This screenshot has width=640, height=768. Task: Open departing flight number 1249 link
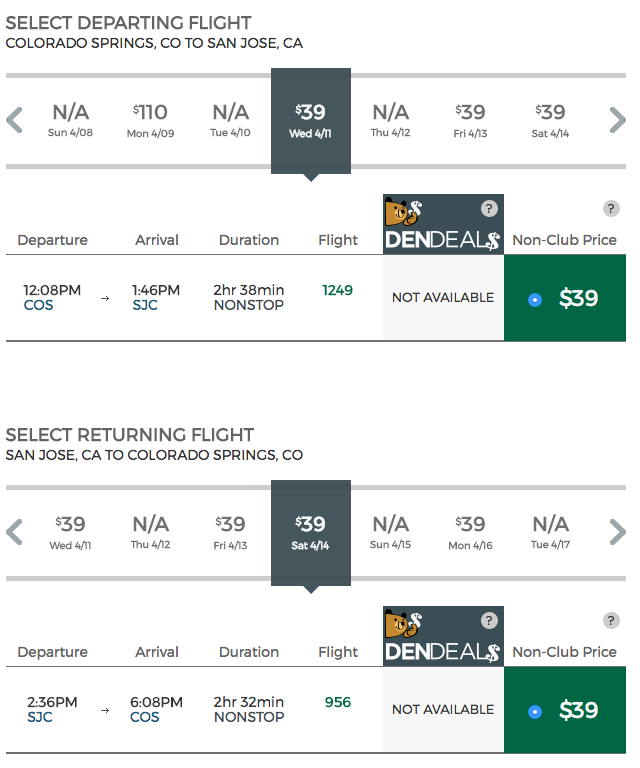[337, 290]
